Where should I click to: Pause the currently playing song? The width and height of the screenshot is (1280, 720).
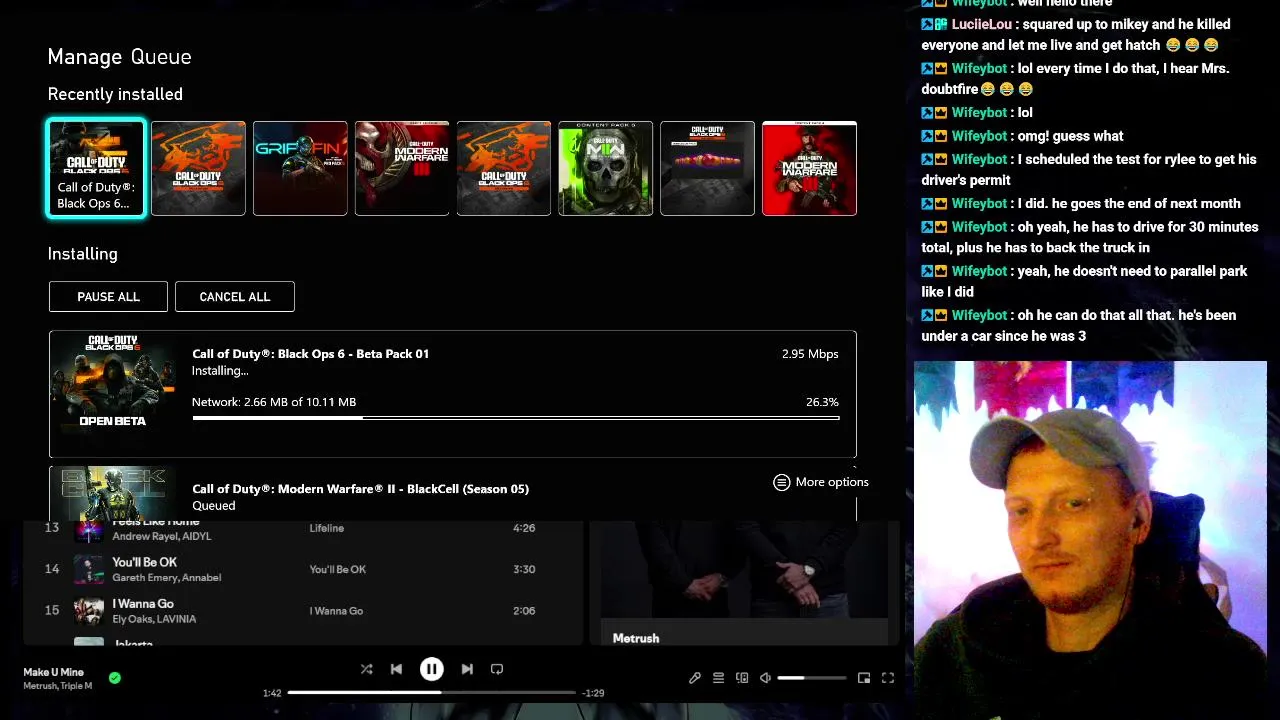pos(431,669)
